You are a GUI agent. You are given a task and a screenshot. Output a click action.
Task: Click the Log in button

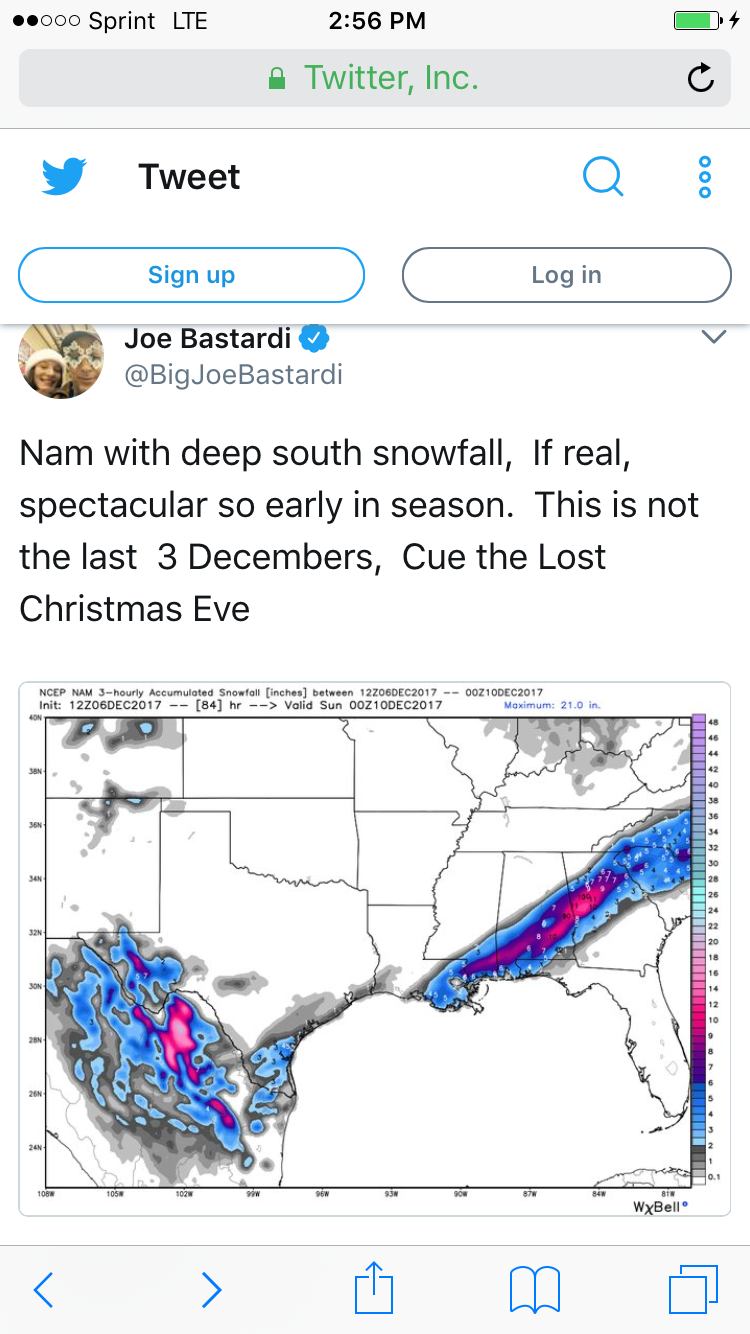tap(567, 275)
